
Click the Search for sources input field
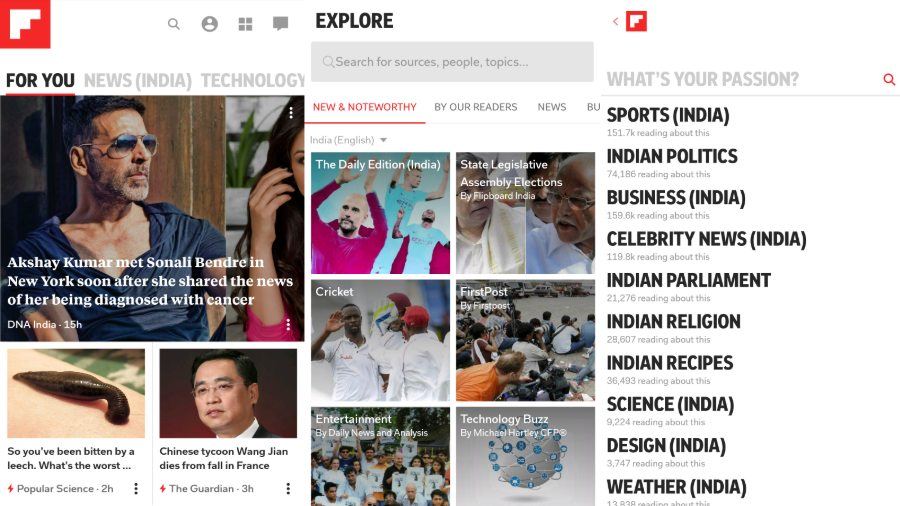point(452,61)
